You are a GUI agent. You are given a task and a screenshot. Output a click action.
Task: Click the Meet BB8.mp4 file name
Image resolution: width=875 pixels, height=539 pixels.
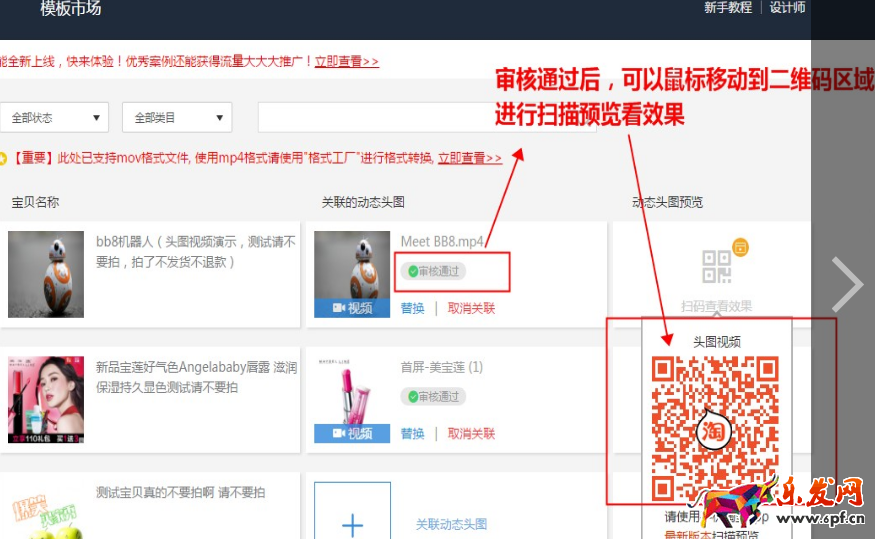pos(442,242)
